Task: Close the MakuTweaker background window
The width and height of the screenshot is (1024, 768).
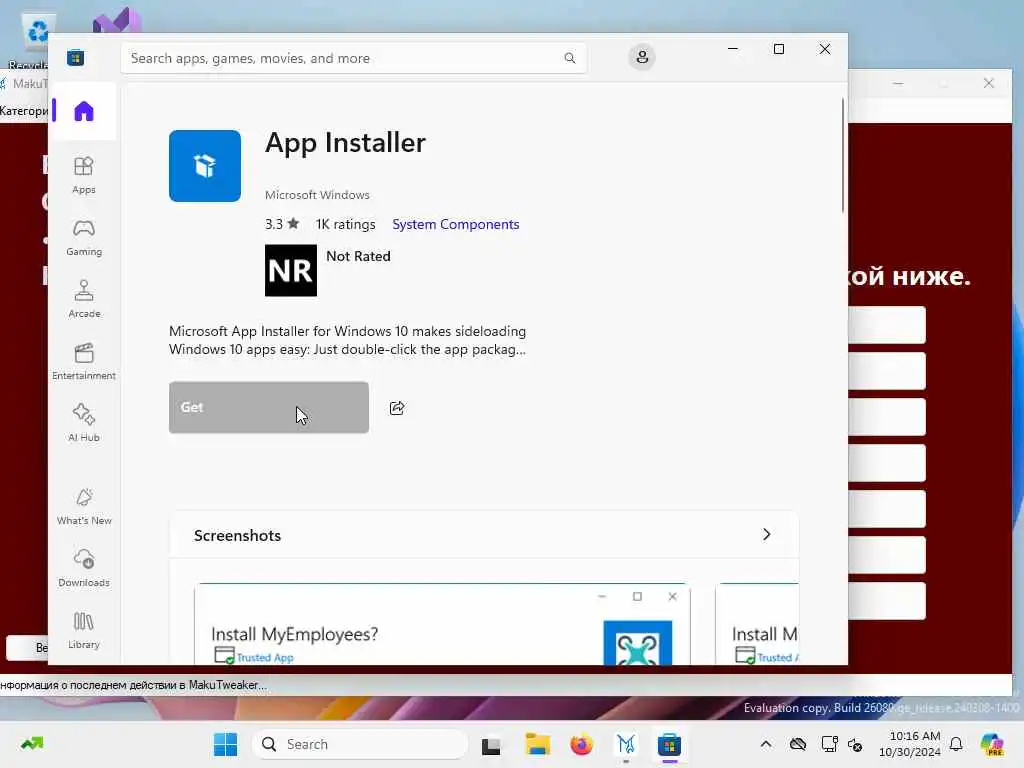Action: click(x=989, y=84)
